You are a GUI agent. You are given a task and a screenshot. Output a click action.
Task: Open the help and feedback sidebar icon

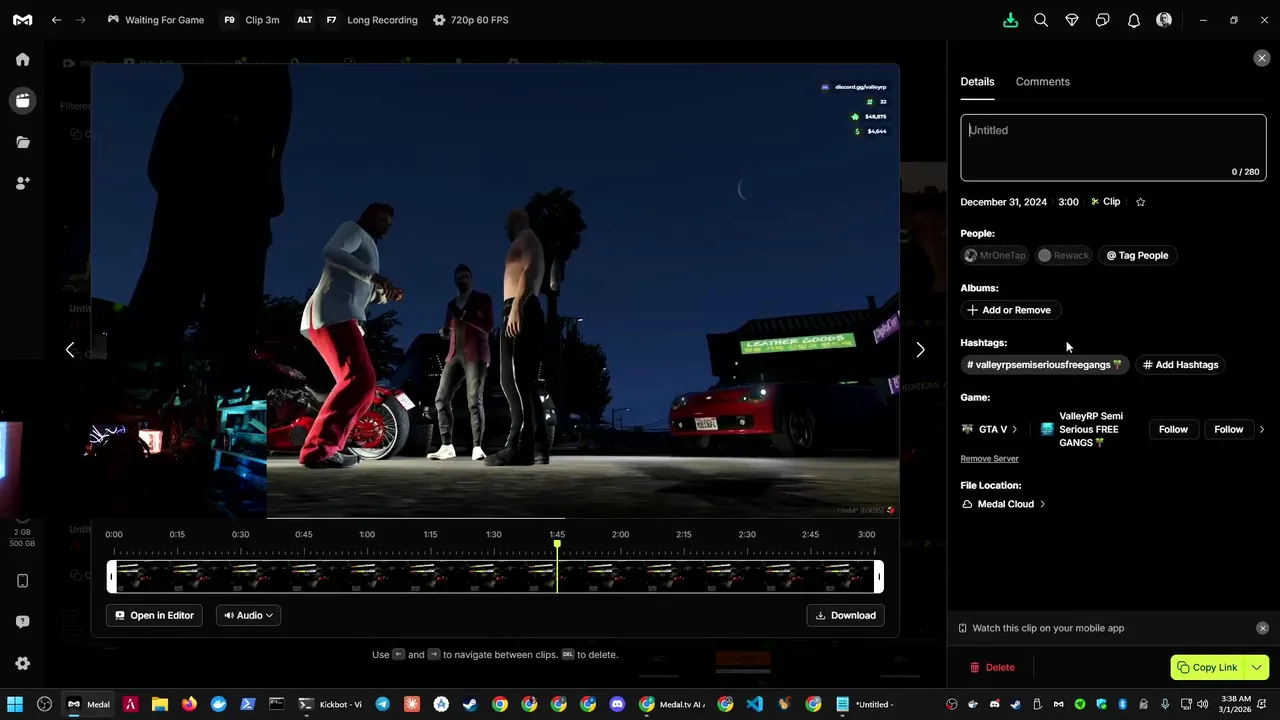(22, 622)
